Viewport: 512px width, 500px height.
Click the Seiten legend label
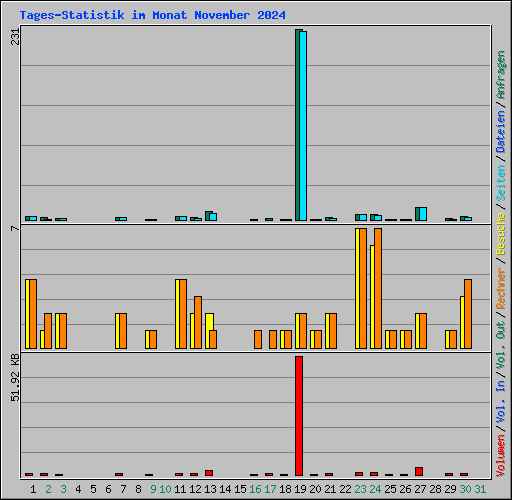click(501, 183)
